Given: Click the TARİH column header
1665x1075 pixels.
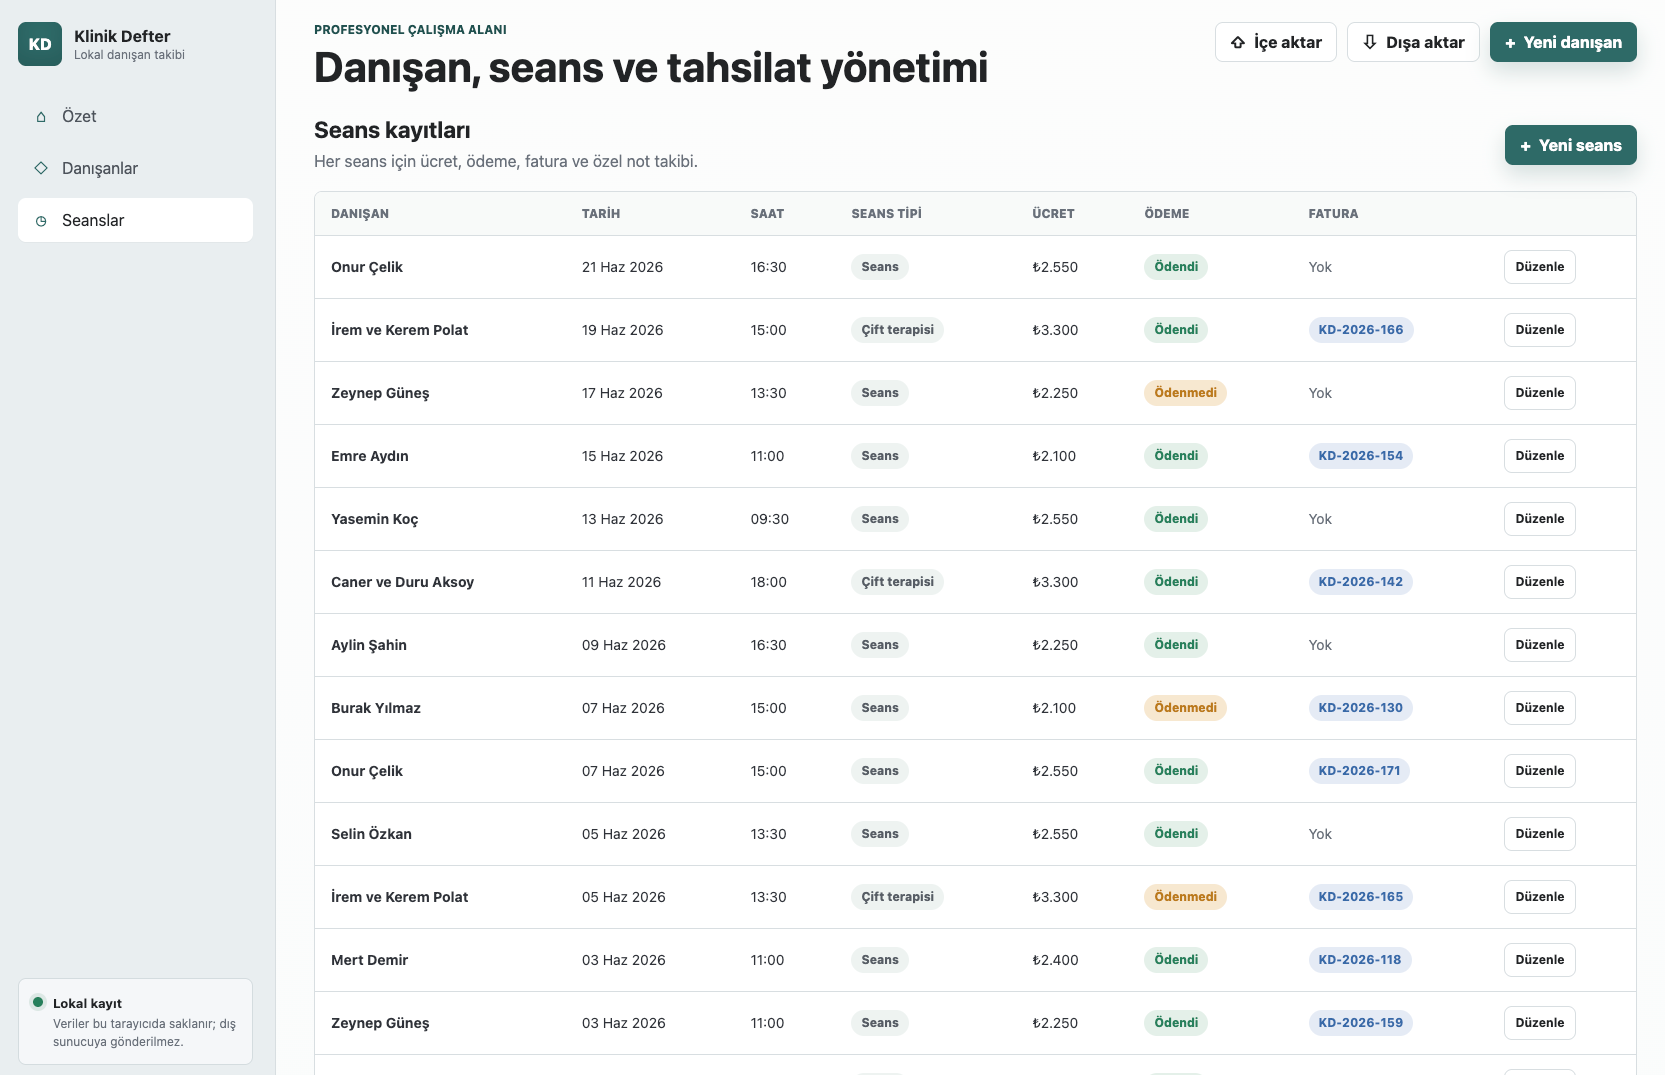Looking at the screenshot, I should [x=601, y=214].
